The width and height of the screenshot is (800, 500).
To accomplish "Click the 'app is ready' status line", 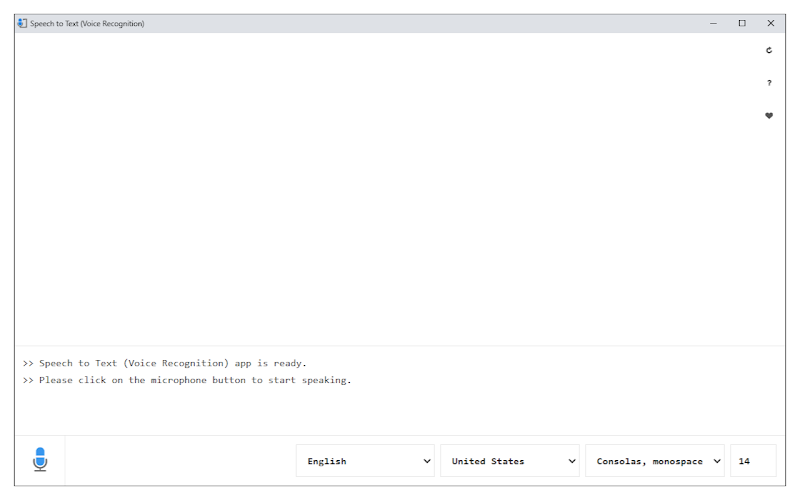I will 165,363.
